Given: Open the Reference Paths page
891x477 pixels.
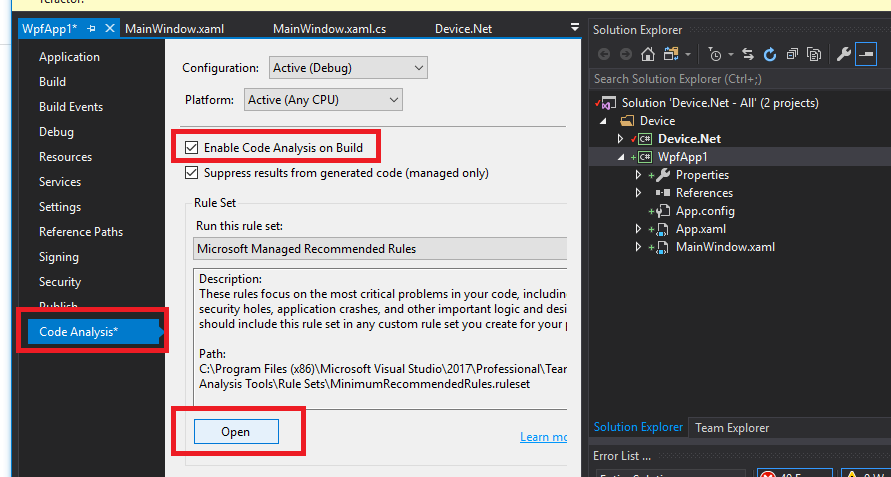Looking at the screenshot, I should pos(81,232).
